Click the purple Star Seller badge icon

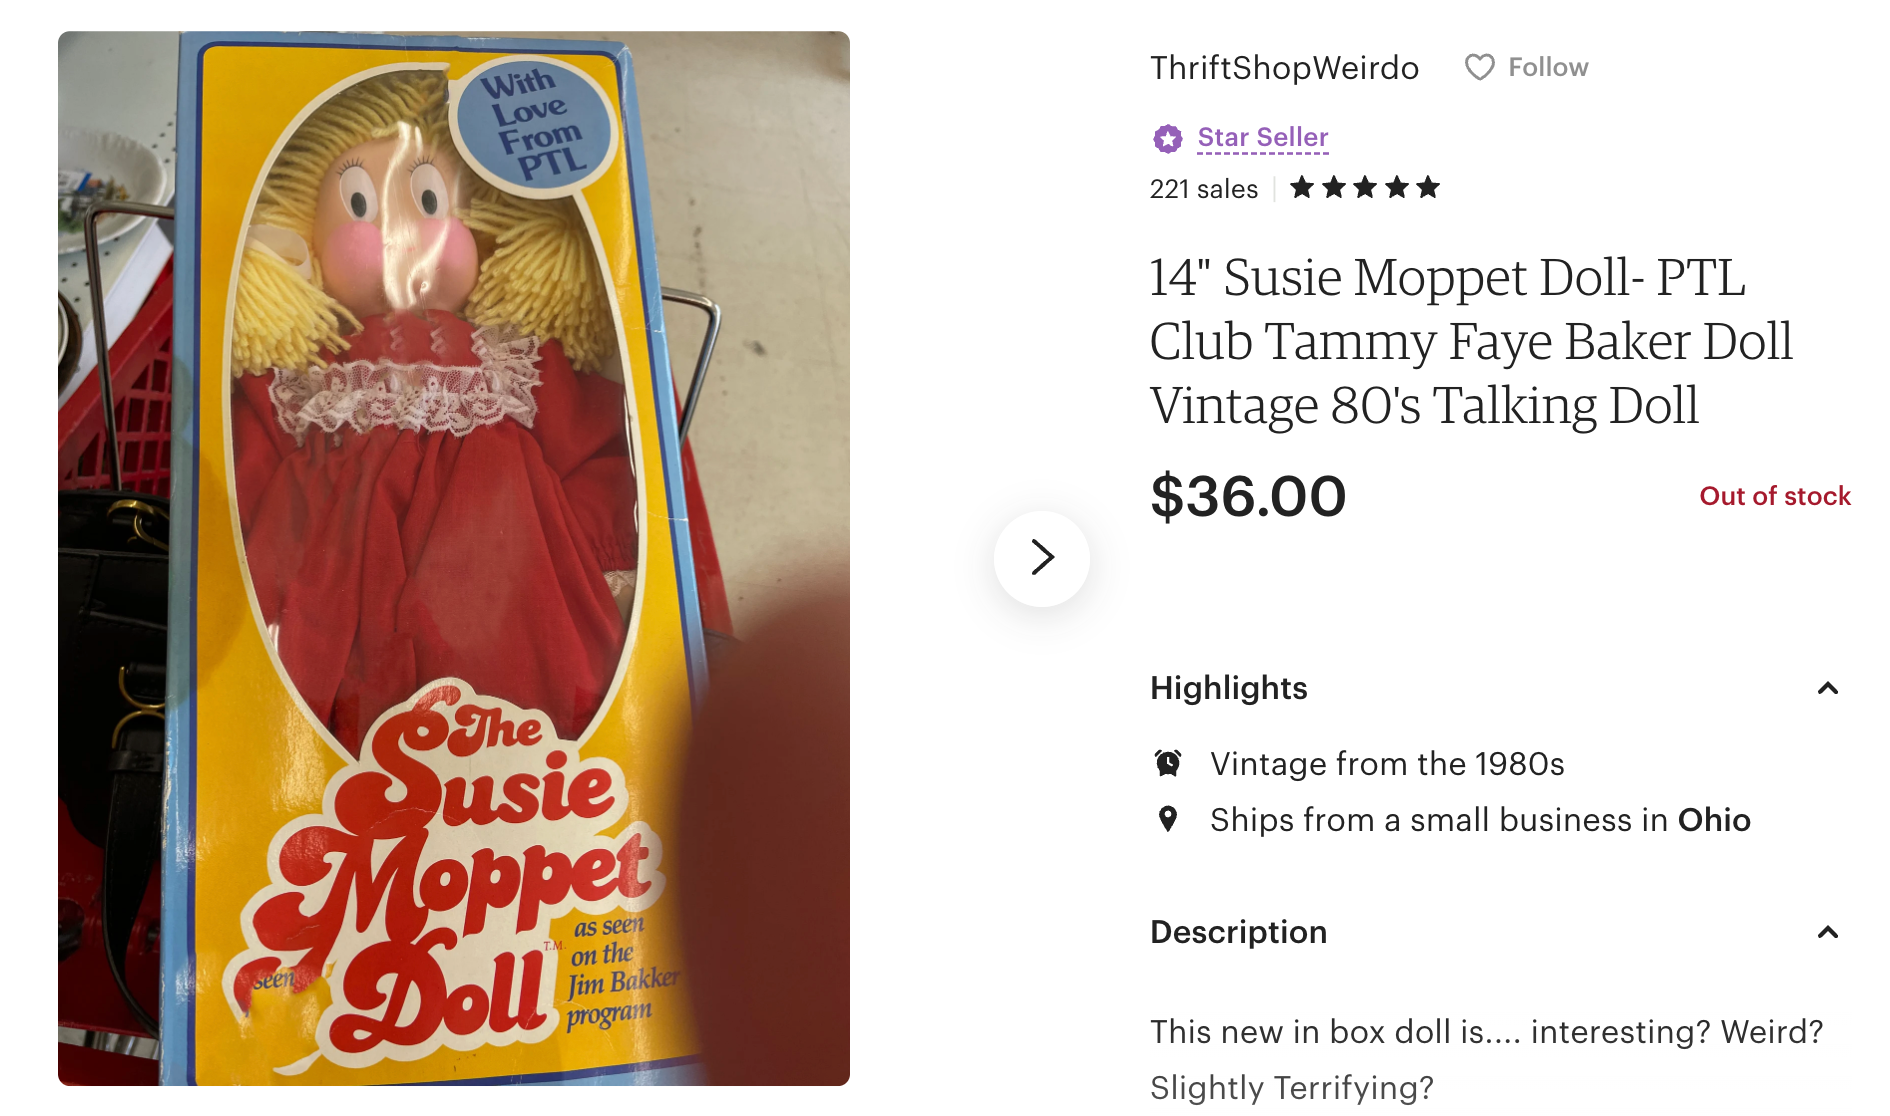pyautogui.click(x=1167, y=138)
